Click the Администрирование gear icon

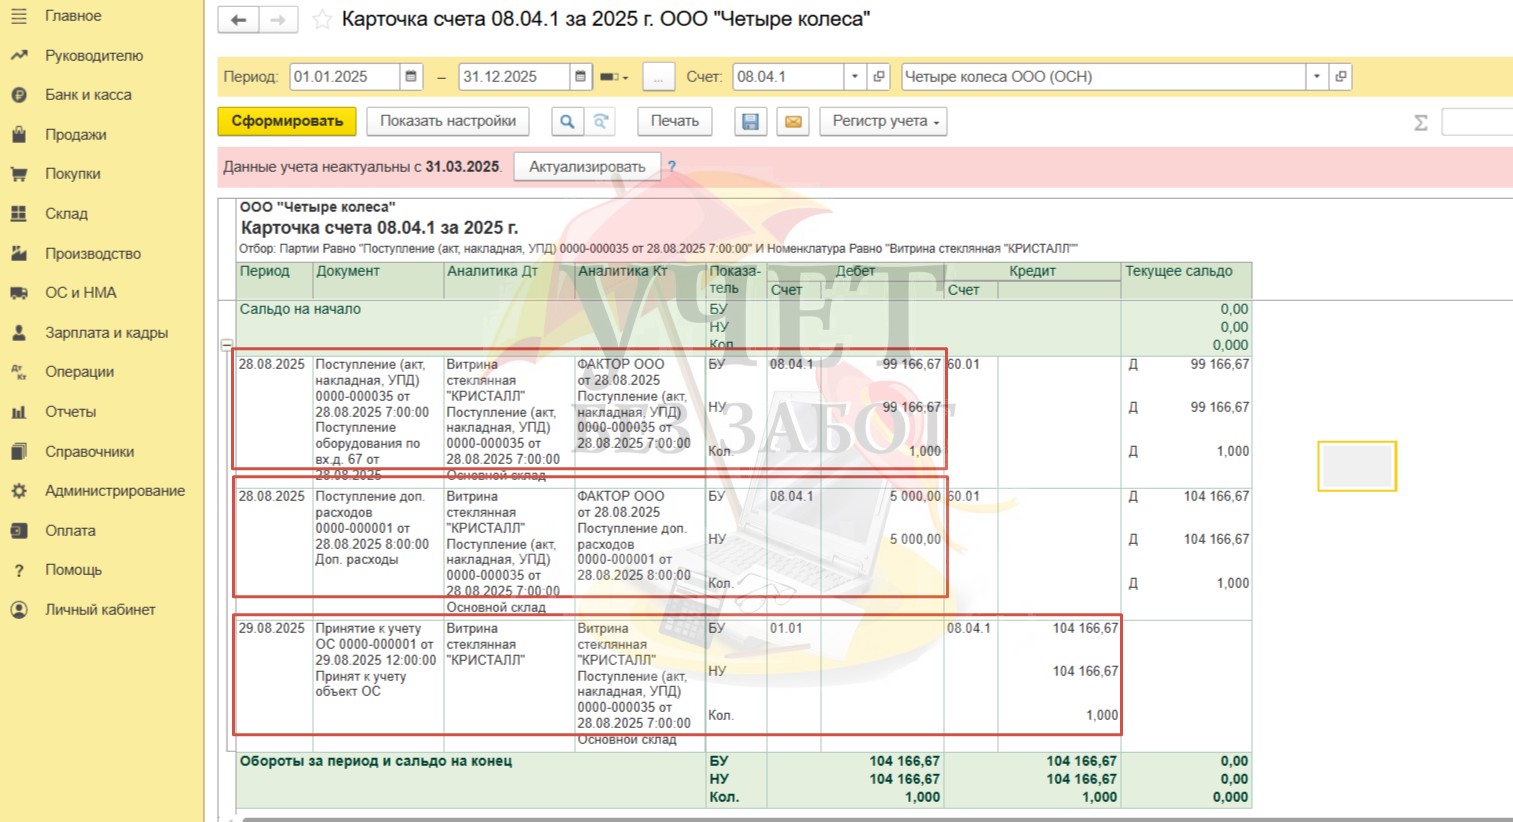coord(19,491)
